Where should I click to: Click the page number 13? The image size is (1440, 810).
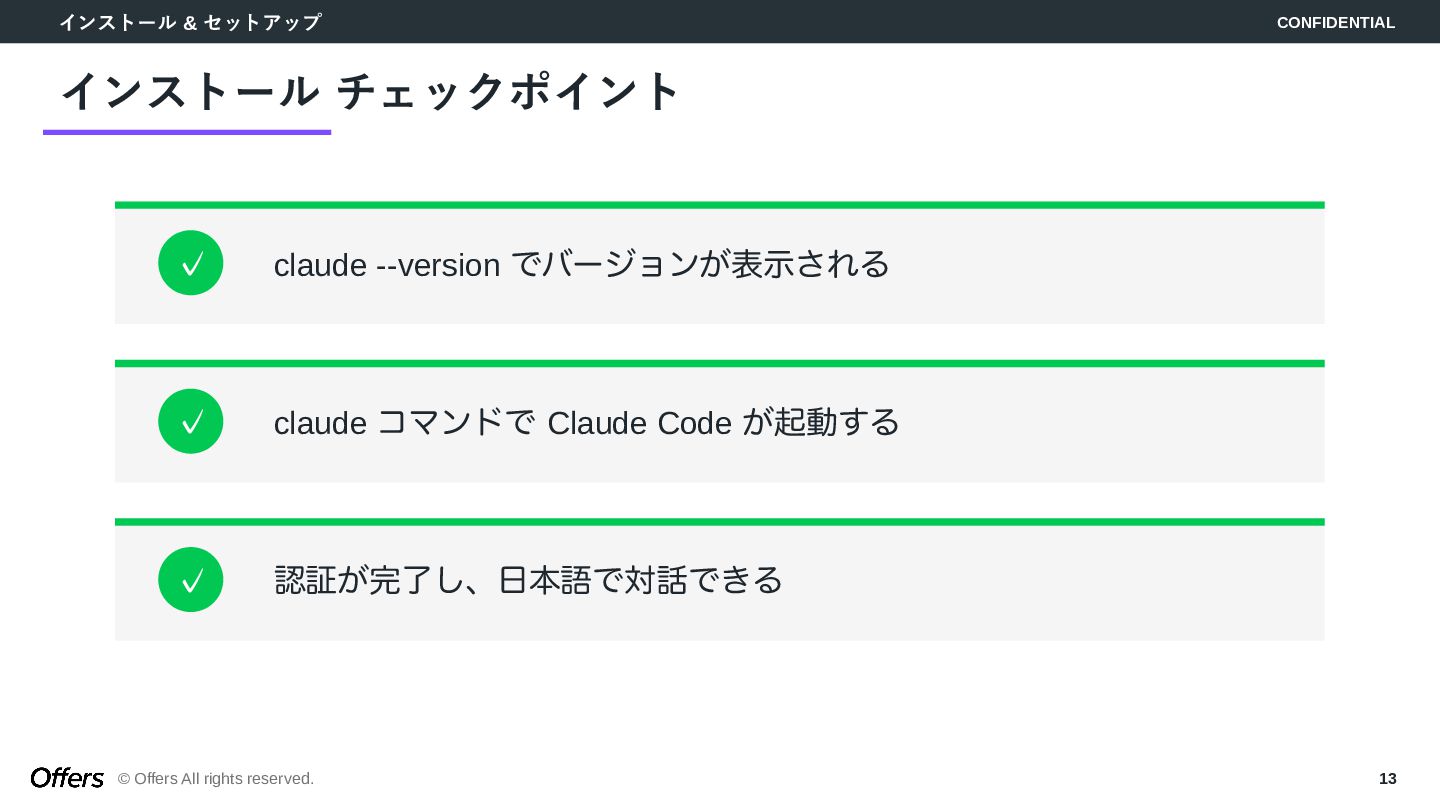[x=1387, y=779]
